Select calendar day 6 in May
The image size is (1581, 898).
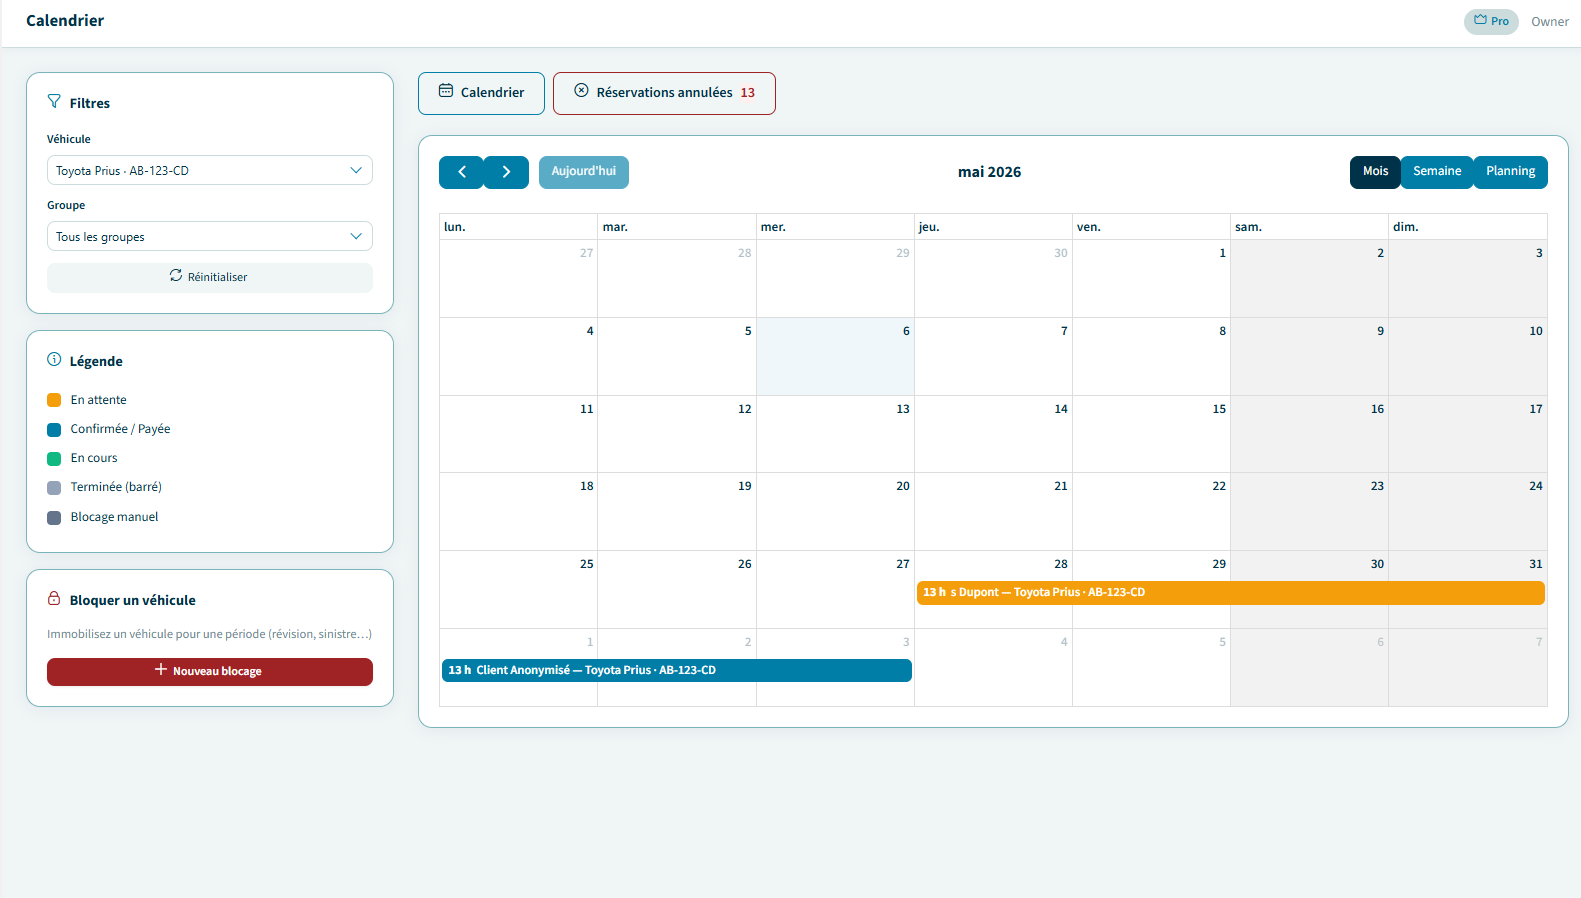coord(835,356)
